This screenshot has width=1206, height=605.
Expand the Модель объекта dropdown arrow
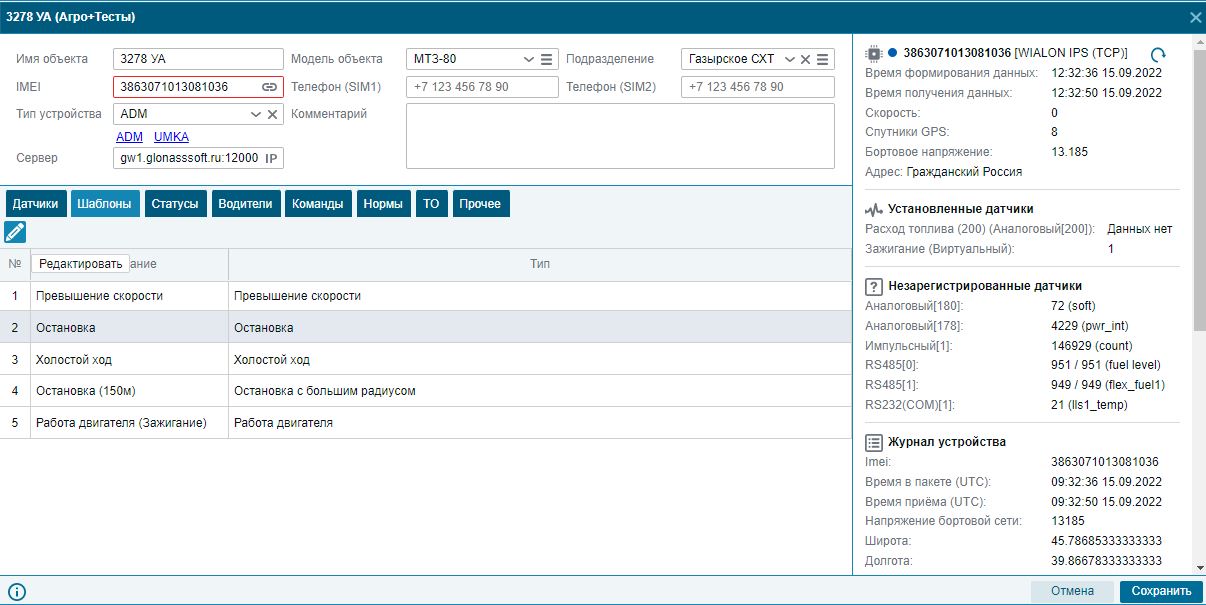pos(529,59)
